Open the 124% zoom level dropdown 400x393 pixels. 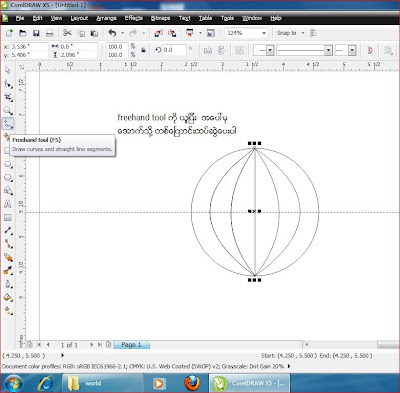pyautogui.click(x=264, y=33)
